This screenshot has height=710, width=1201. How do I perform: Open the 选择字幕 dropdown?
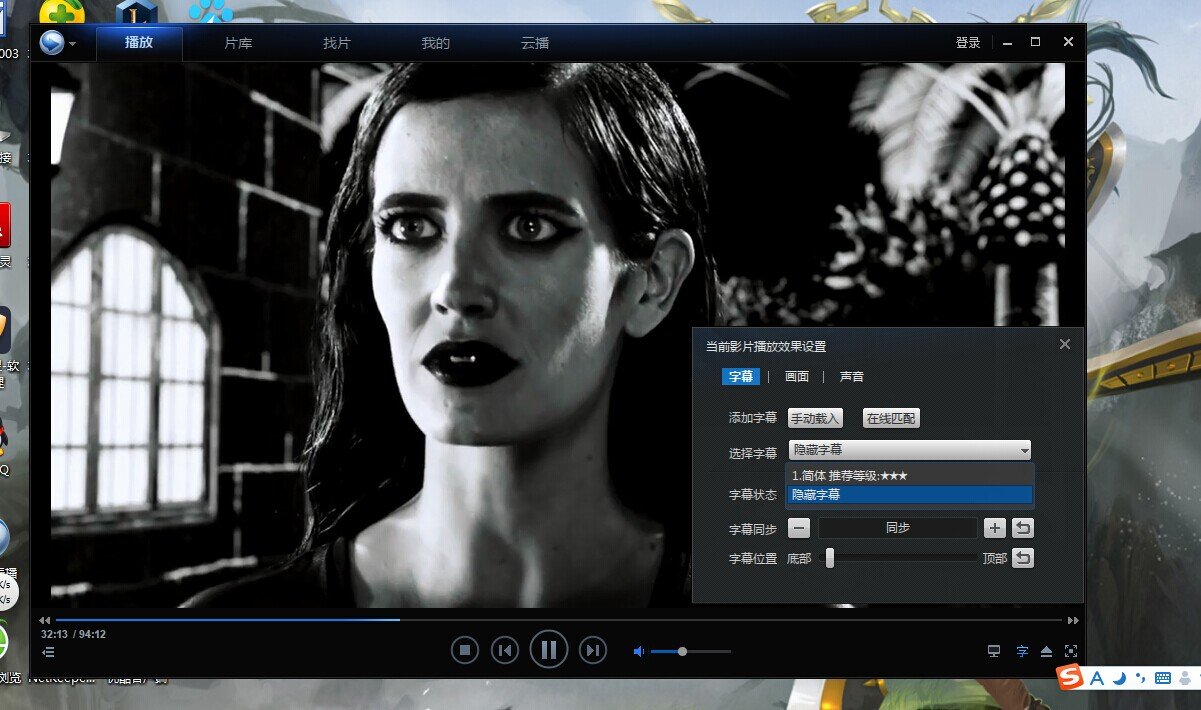point(909,451)
